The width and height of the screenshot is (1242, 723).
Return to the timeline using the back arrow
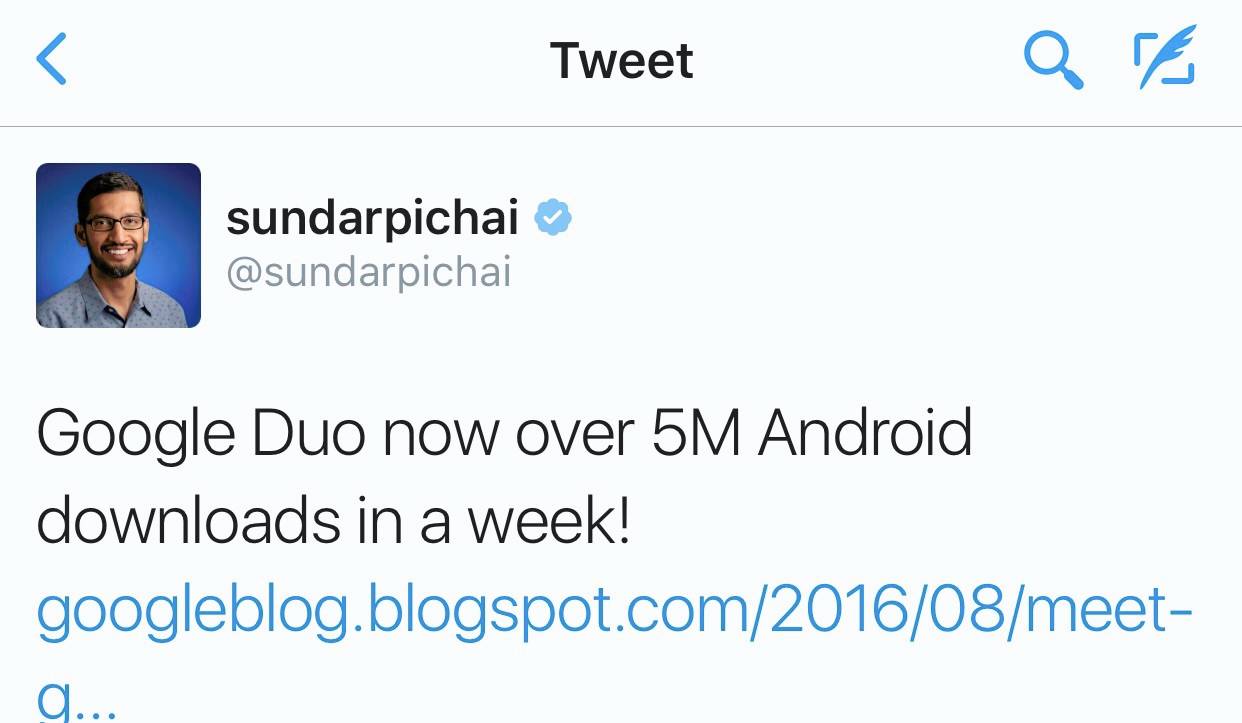51,58
